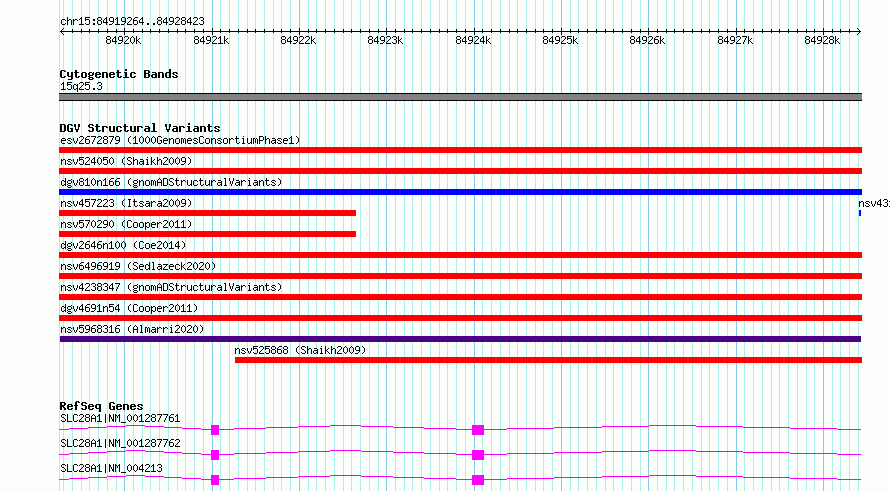The width and height of the screenshot is (890, 491).
Task: Click the dgv4691n54 red variant bar
Action: (x=460, y=318)
